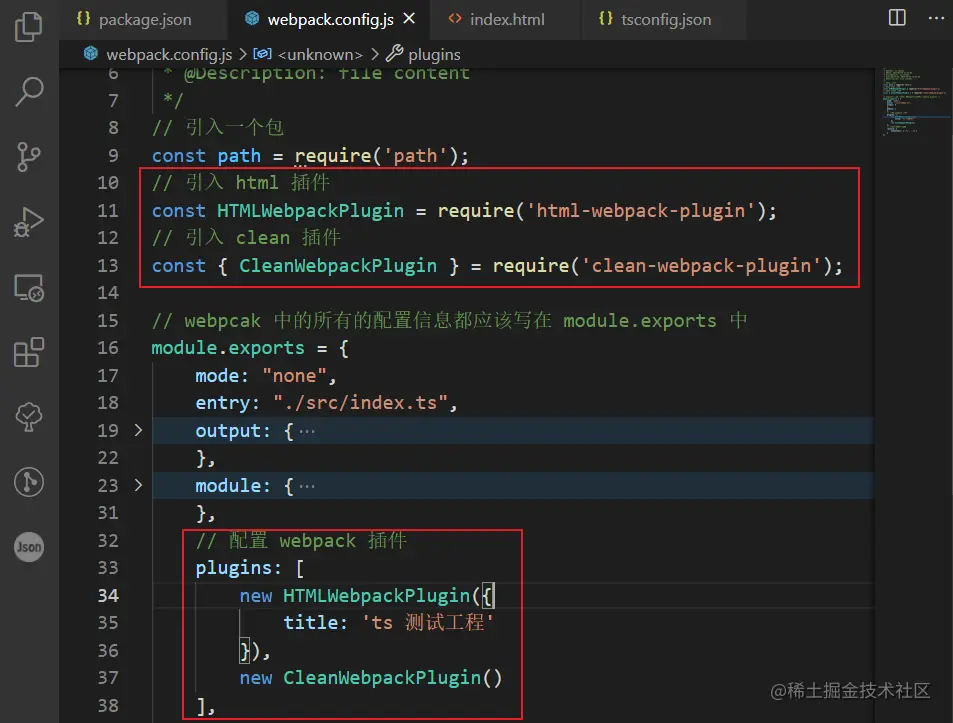953x723 pixels.
Task: Click webpack.config.js in the breadcrumb
Action: [x=169, y=55]
